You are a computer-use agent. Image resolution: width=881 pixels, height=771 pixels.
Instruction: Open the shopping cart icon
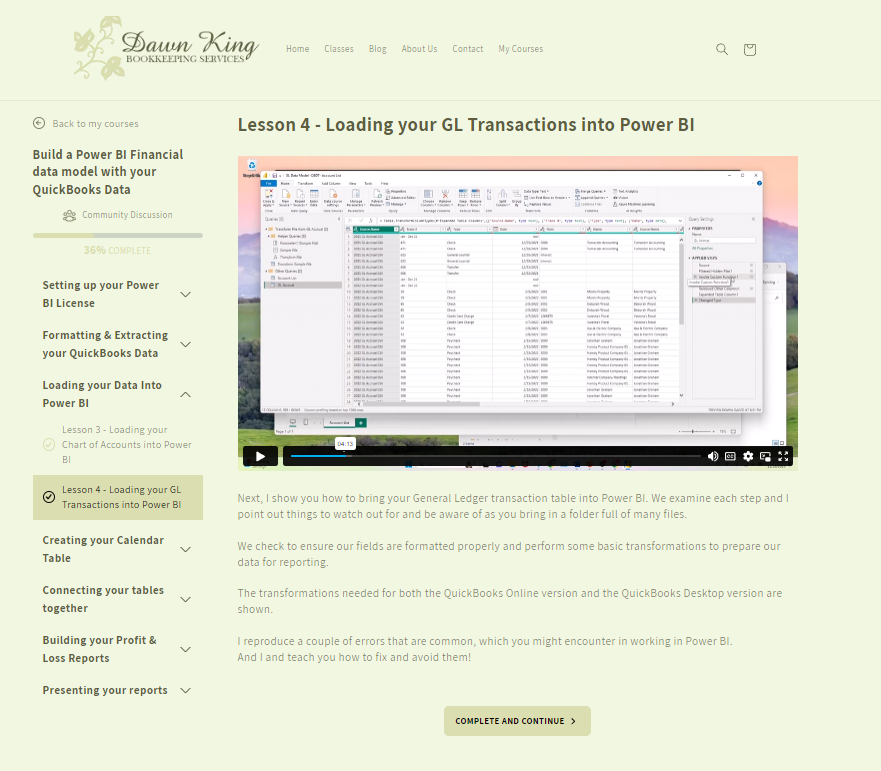tap(750, 49)
